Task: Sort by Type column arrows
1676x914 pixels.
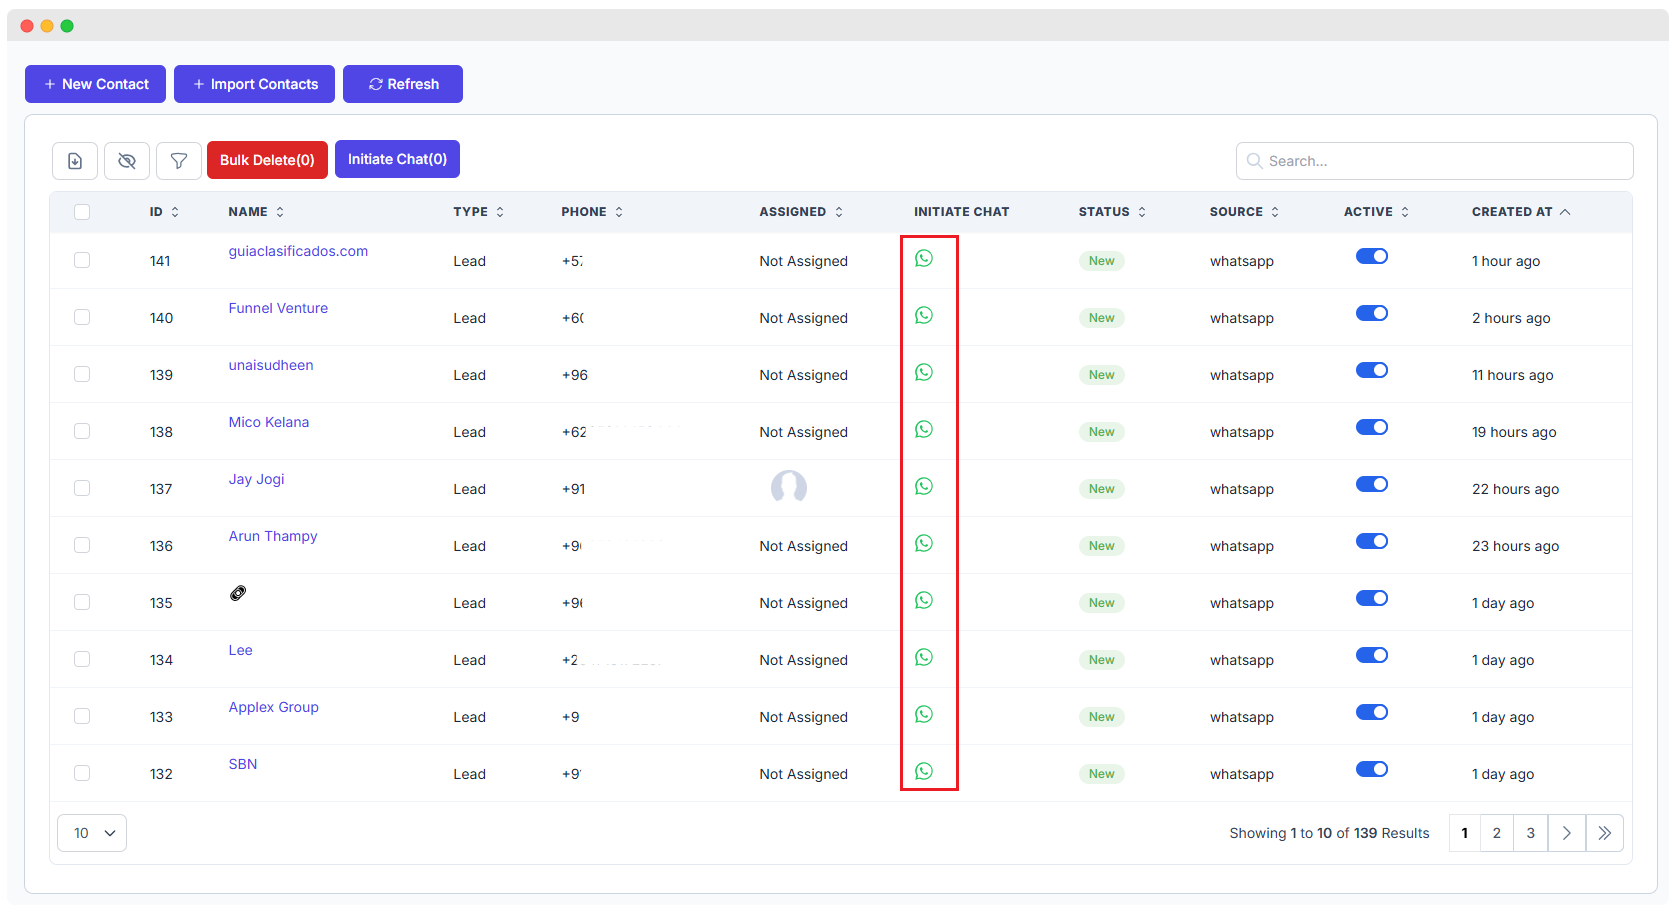Action: point(500,212)
